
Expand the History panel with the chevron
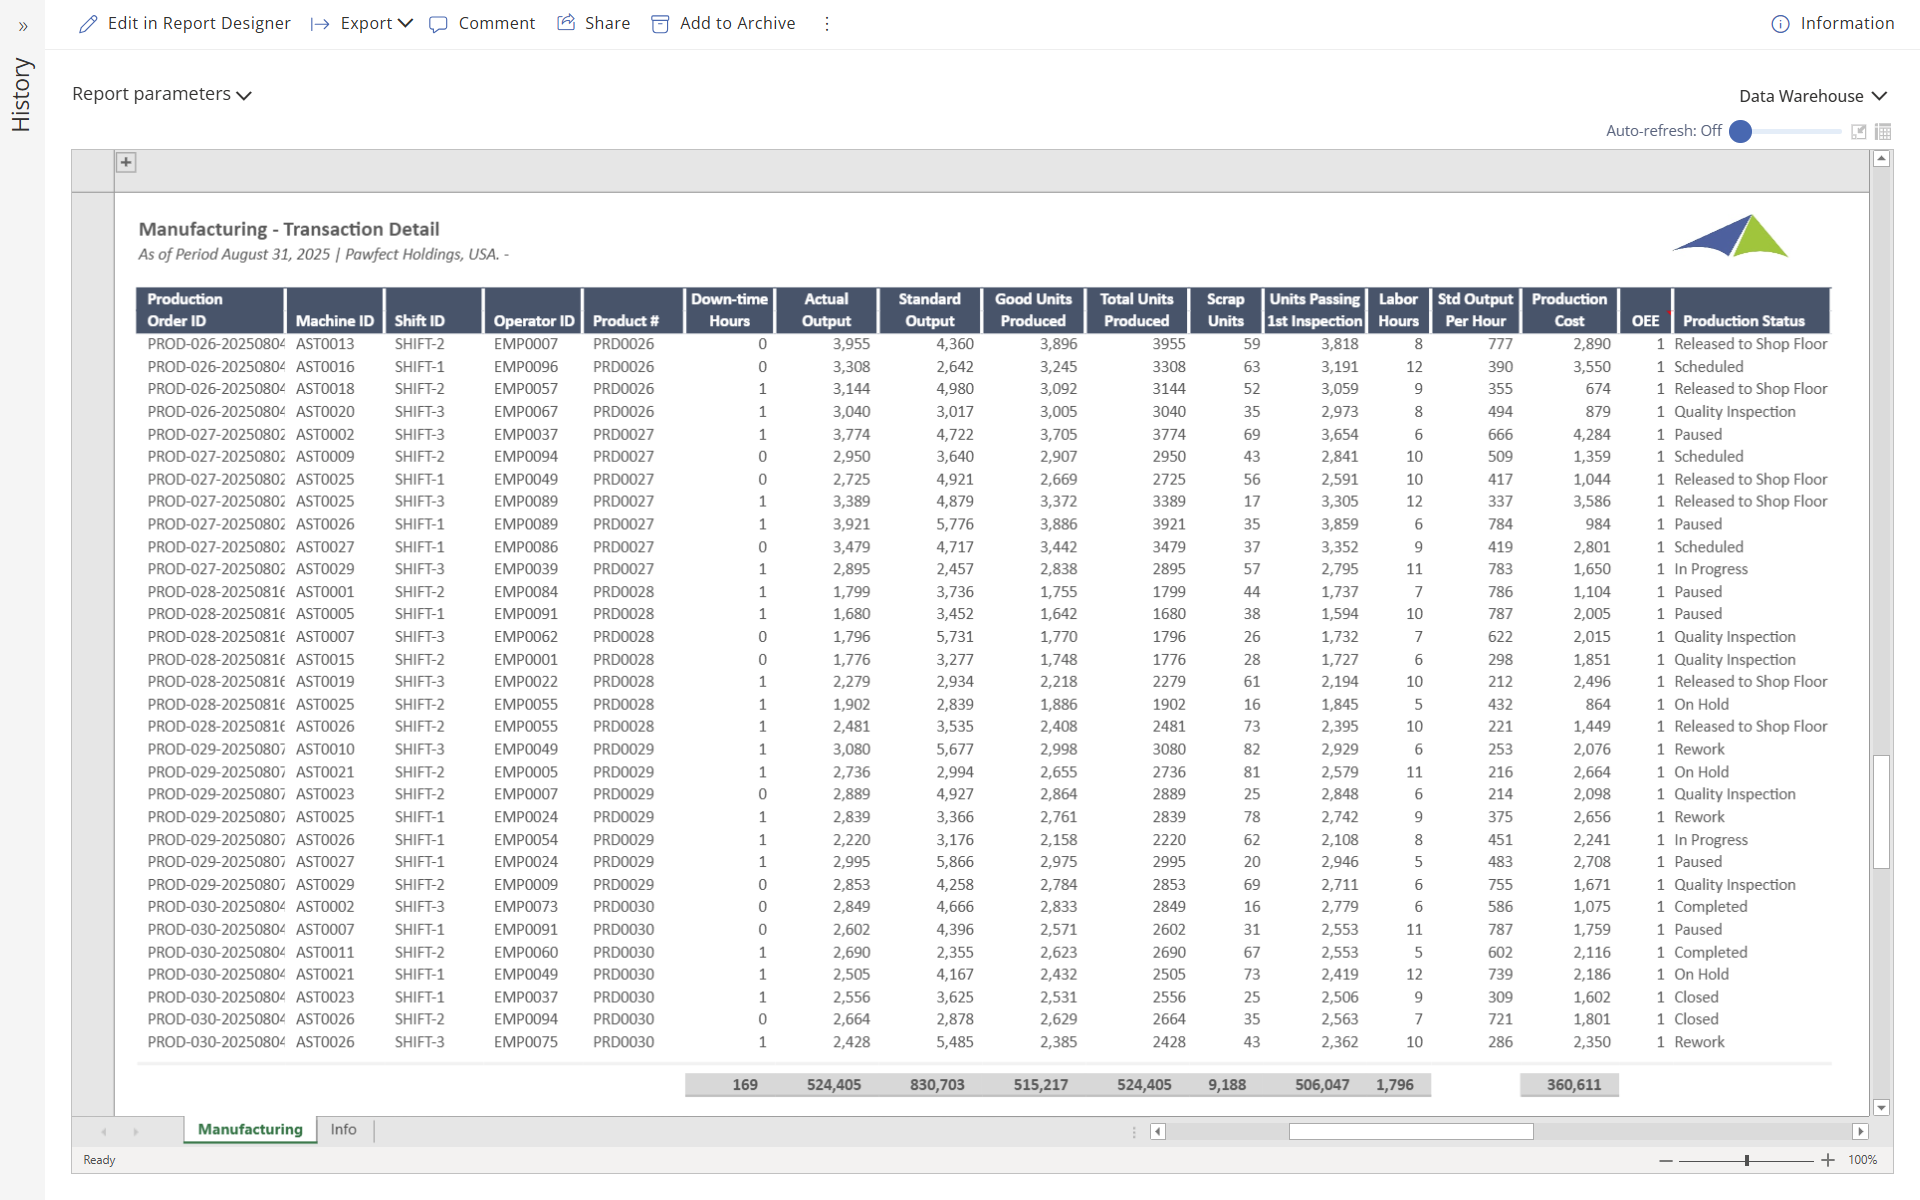(x=22, y=27)
